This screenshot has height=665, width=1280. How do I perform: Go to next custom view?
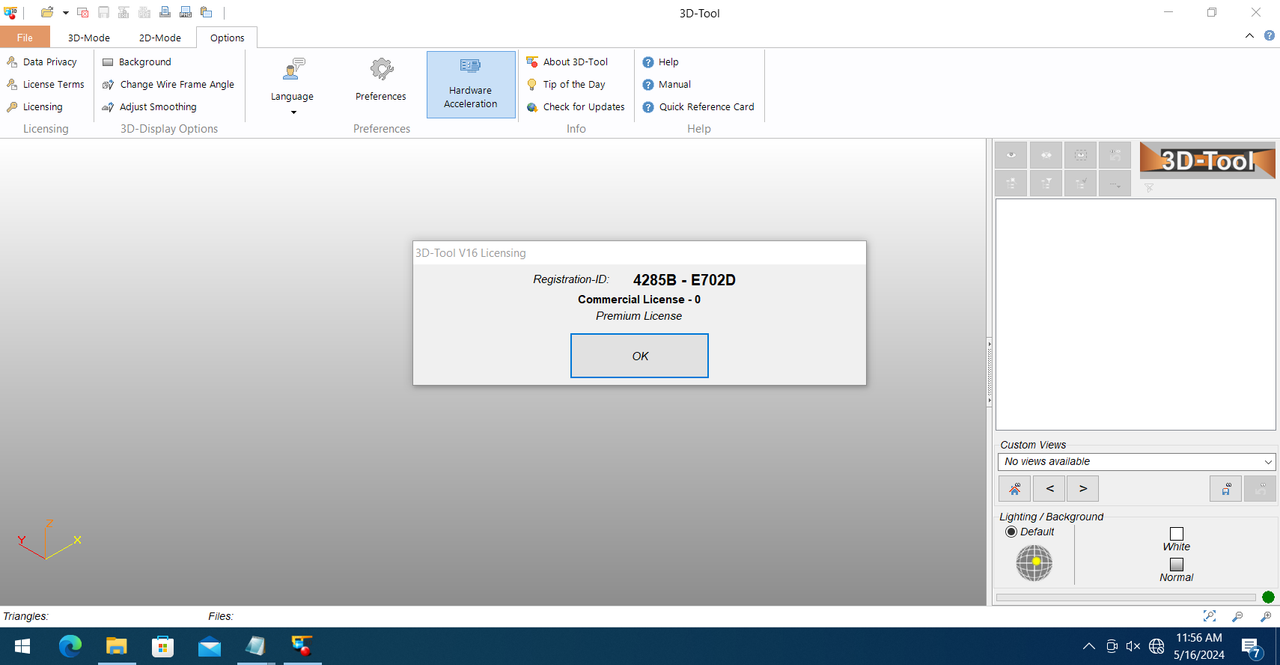coord(1083,488)
